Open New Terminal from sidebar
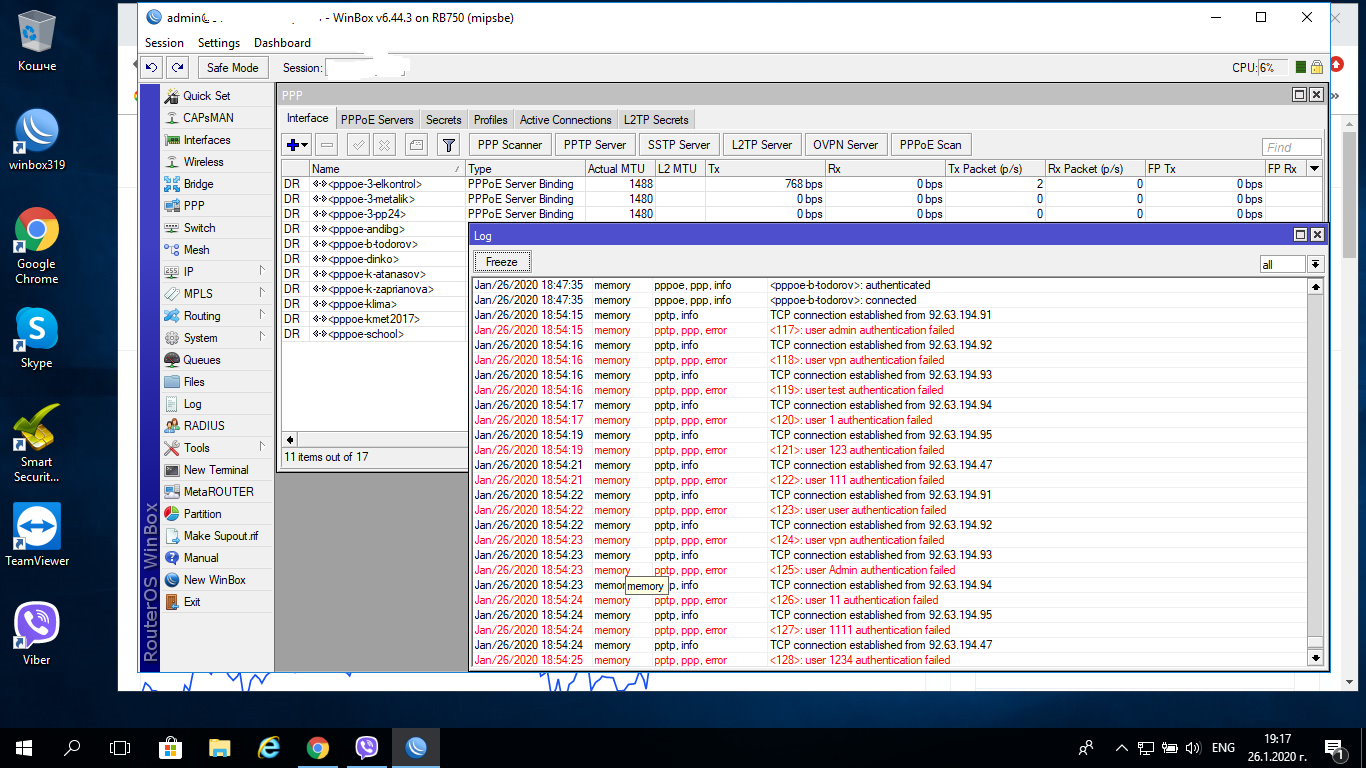This screenshot has width=1366, height=768. click(215, 470)
